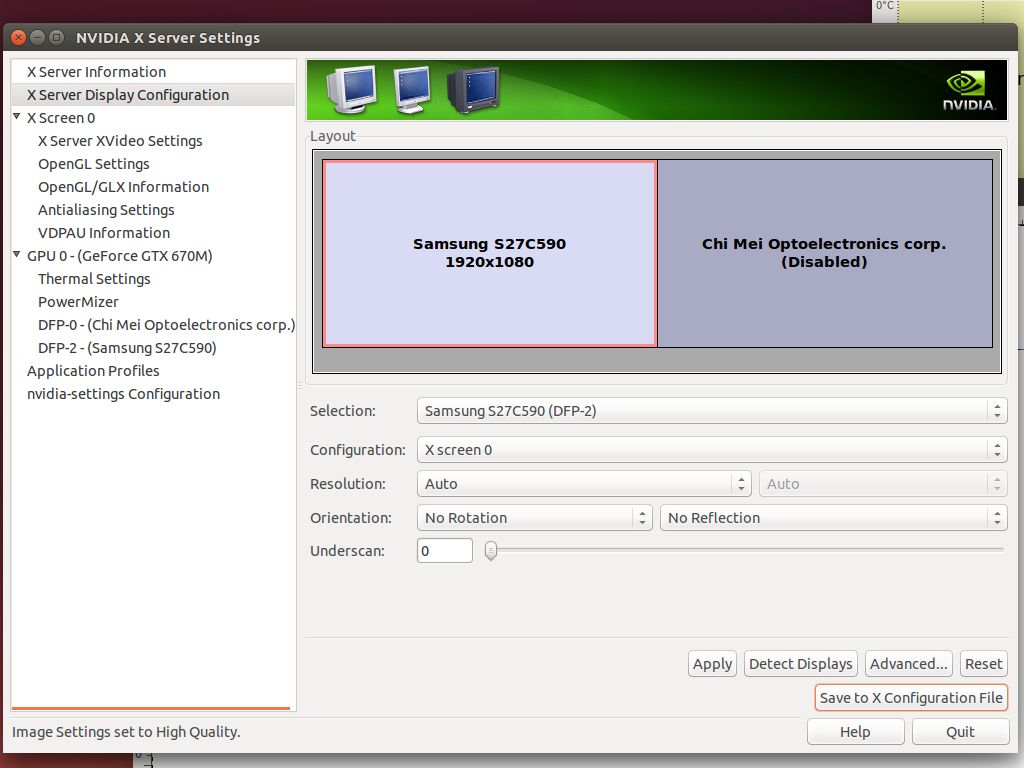Open OpenGL Settings page
The image size is (1024, 768).
tap(93, 164)
